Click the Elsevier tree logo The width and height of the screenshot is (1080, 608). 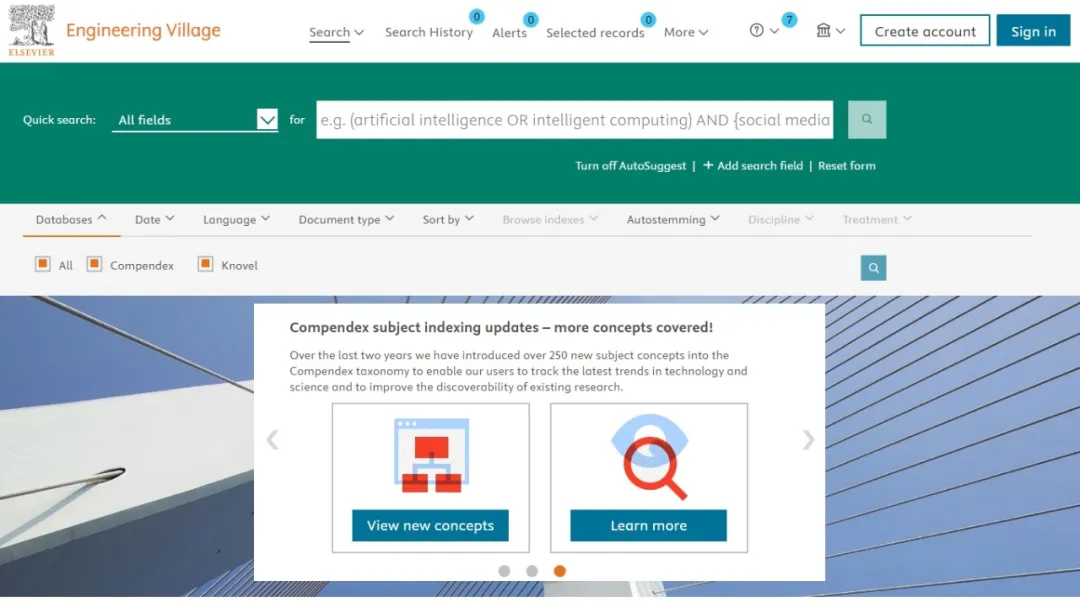pos(31,30)
